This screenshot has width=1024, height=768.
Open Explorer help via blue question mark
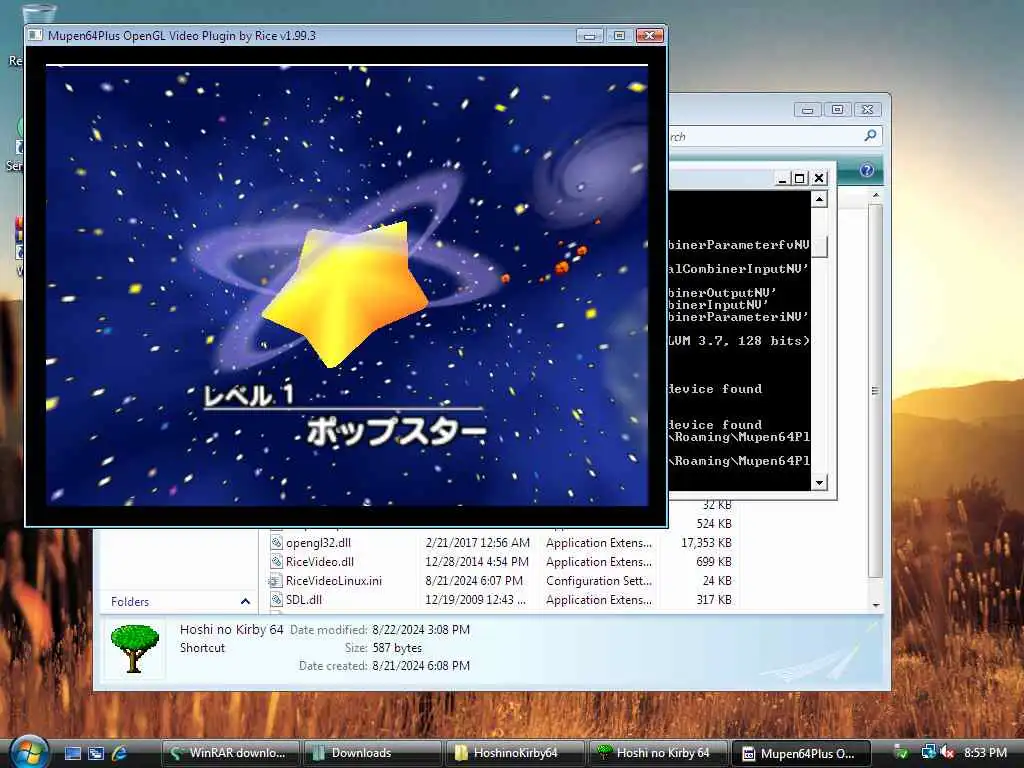(x=867, y=170)
